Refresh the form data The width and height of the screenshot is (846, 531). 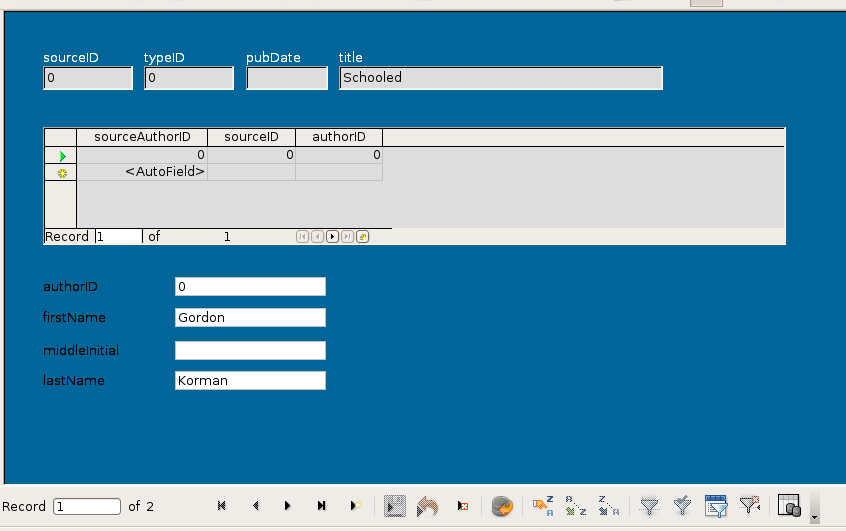(502, 506)
